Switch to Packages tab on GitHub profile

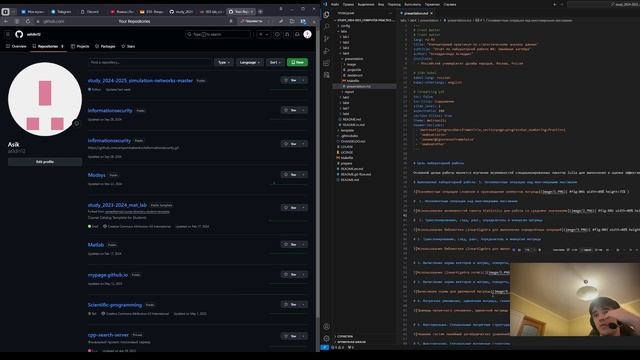(x=105, y=47)
